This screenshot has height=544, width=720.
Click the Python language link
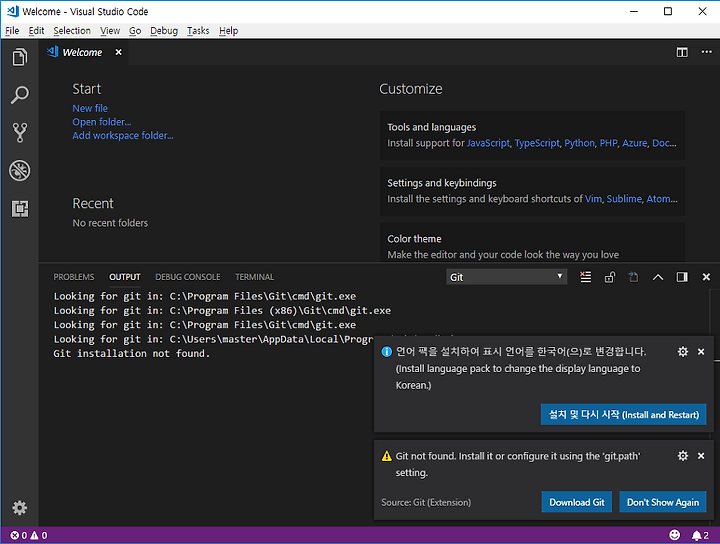pos(579,143)
